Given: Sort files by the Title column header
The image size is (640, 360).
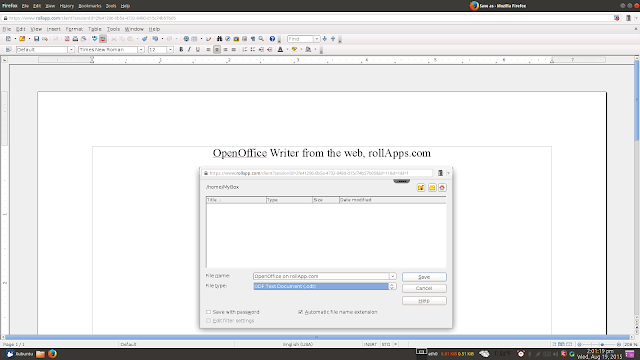Looking at the screenshot, I should 236,200.
